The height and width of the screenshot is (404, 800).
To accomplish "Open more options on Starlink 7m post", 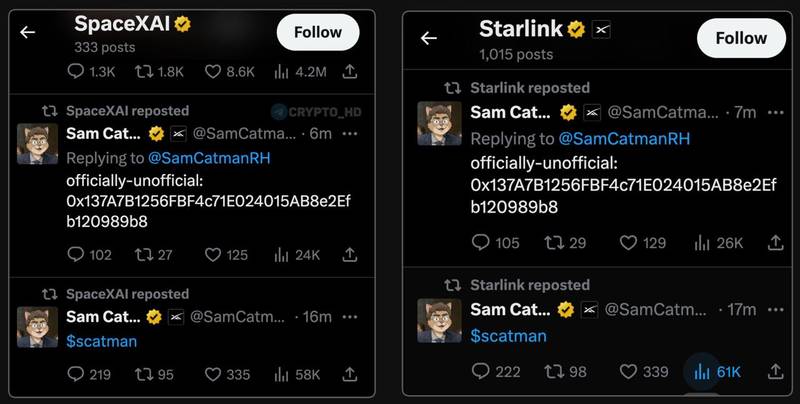I will (776, 112).
